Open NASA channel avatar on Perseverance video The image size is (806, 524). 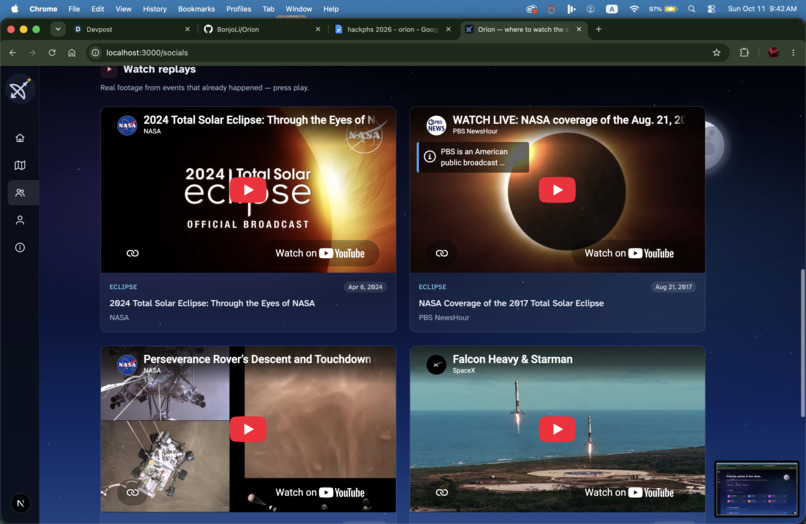pos(127,364)
